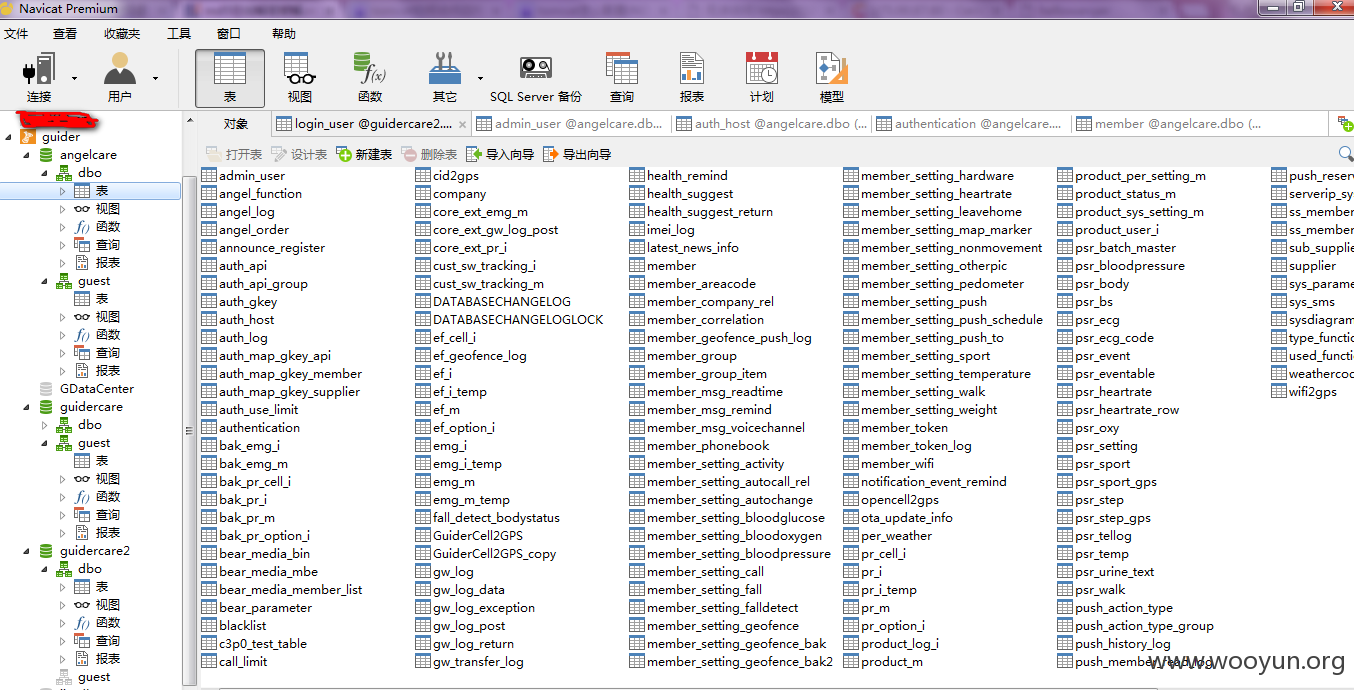
Task: Collapse the guidercare2 database node
Action: pyautogui.click(x=26, y=551)
